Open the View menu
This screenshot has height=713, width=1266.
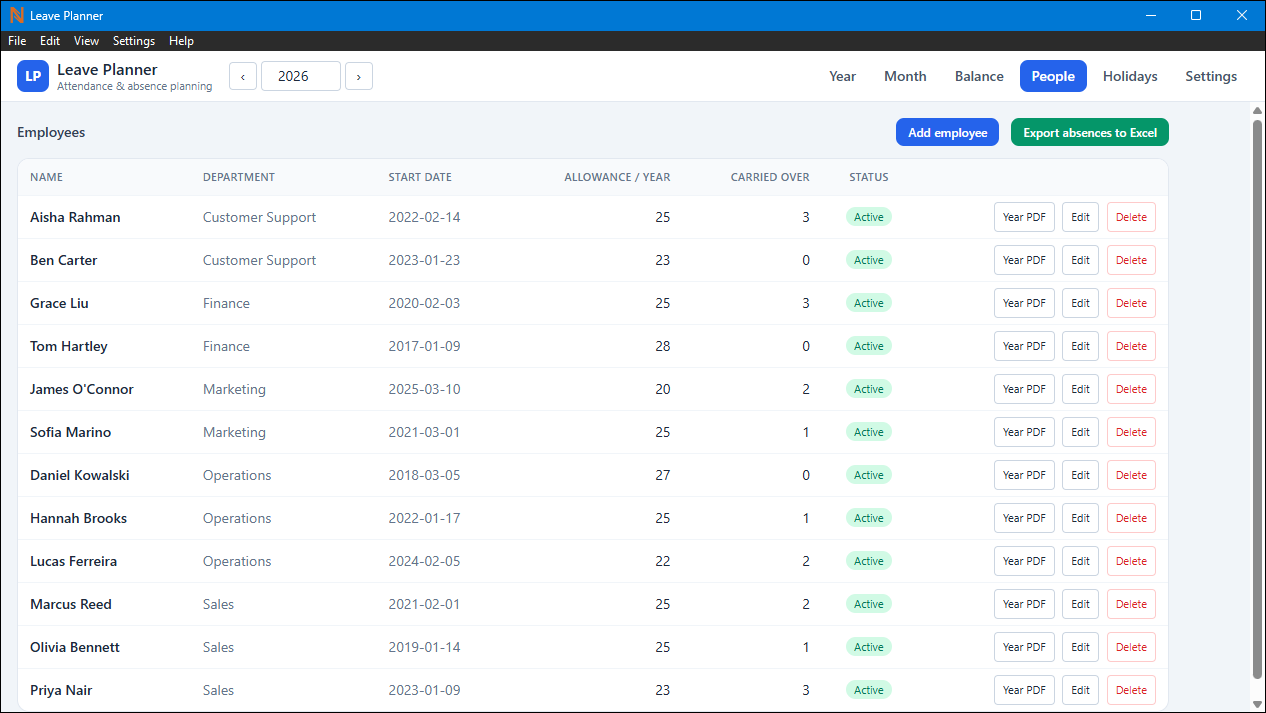point(86,41)
